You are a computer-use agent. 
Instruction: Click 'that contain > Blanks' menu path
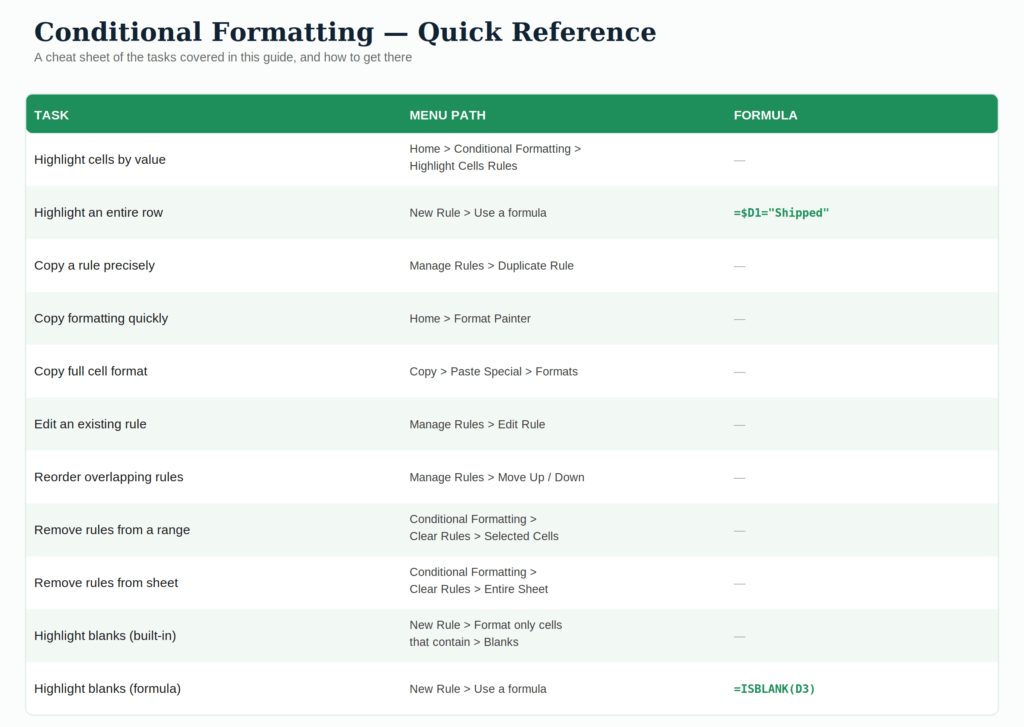pyautogui.click(x=464, y=642)
